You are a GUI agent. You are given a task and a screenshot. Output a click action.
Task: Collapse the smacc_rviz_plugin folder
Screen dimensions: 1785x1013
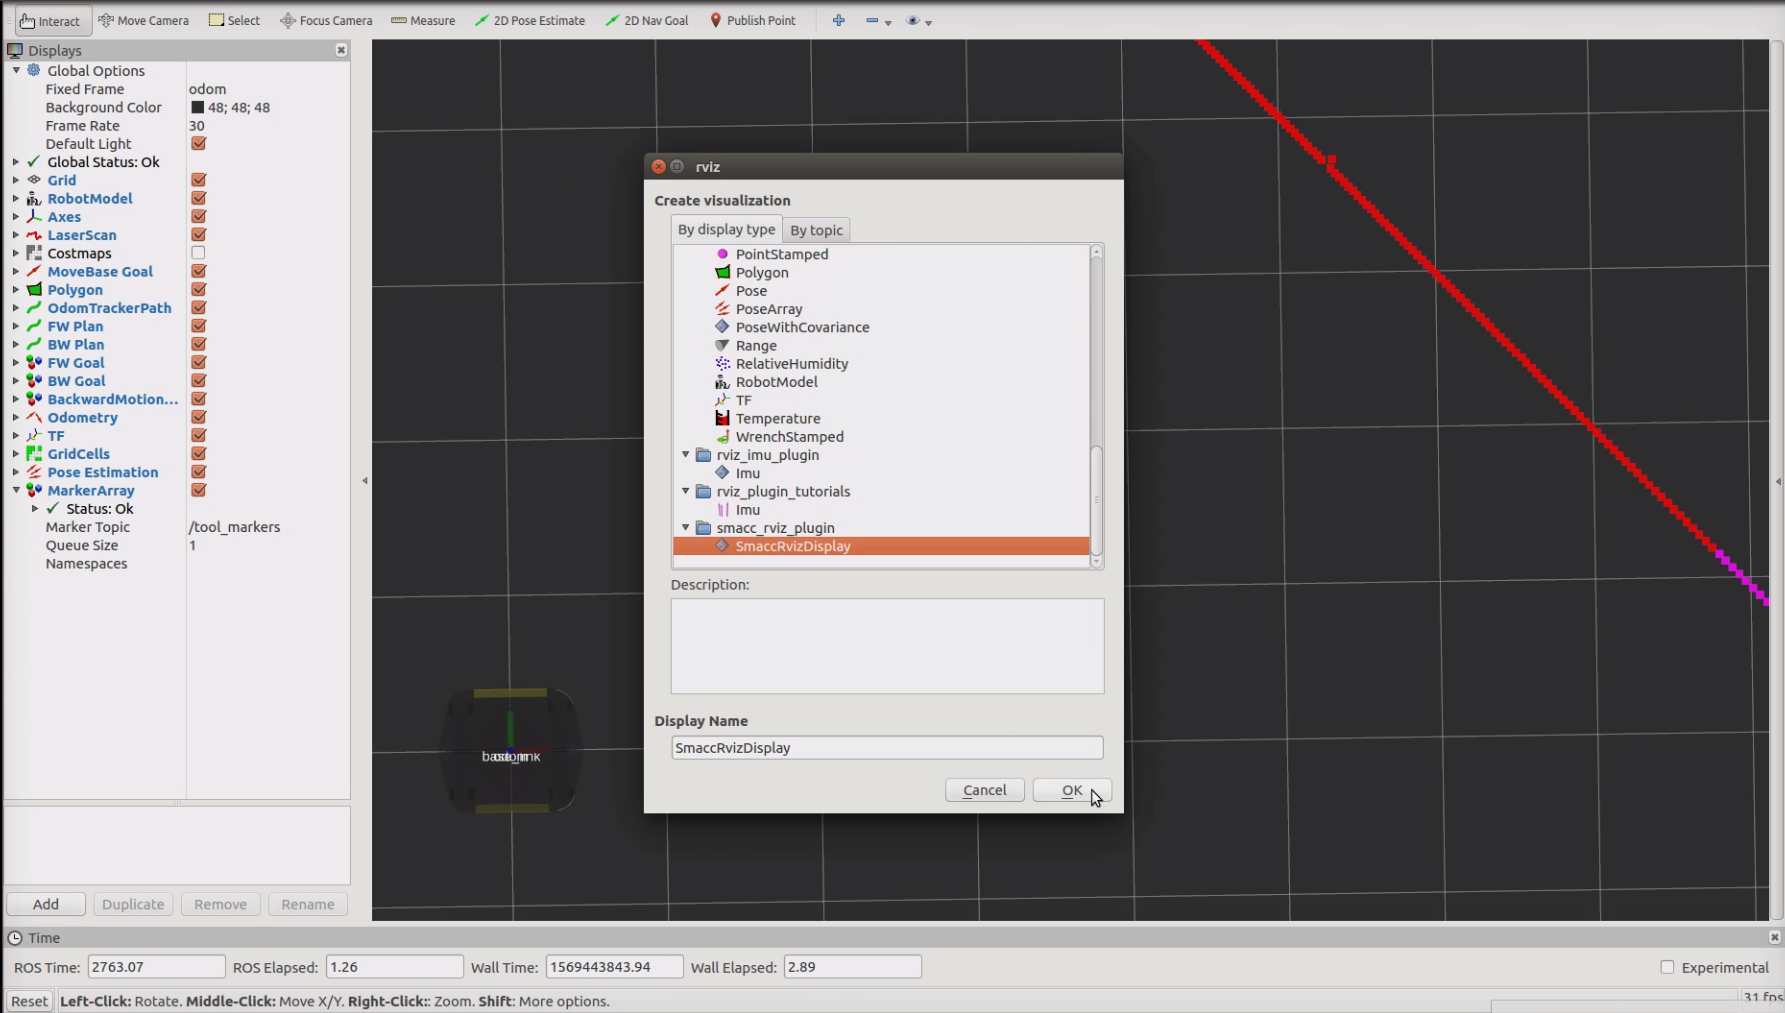685,527
